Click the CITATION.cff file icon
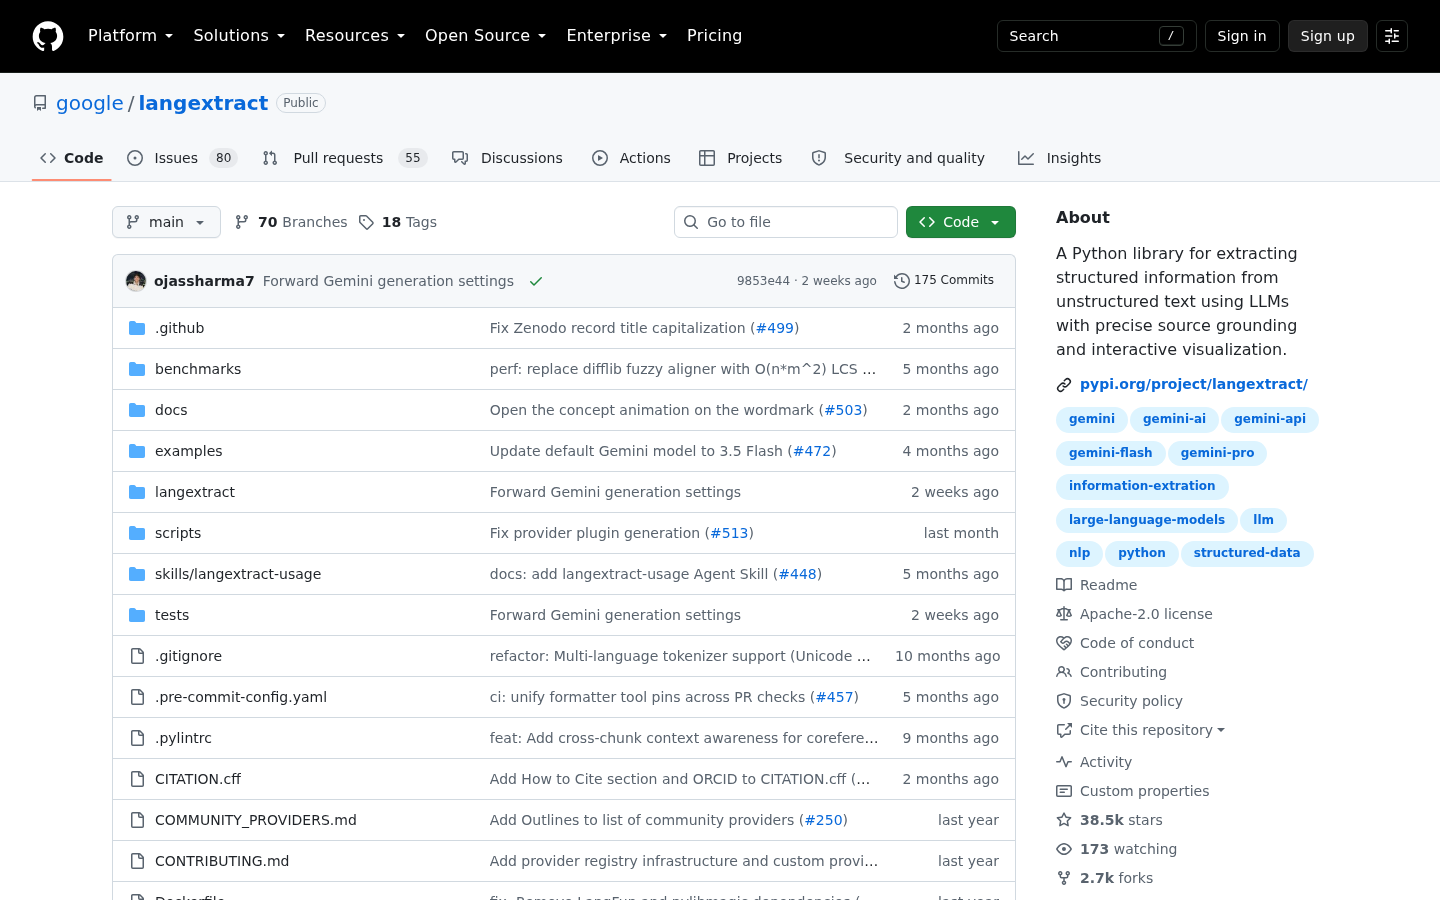1440x900 pixels. click(x=137, y=779)
